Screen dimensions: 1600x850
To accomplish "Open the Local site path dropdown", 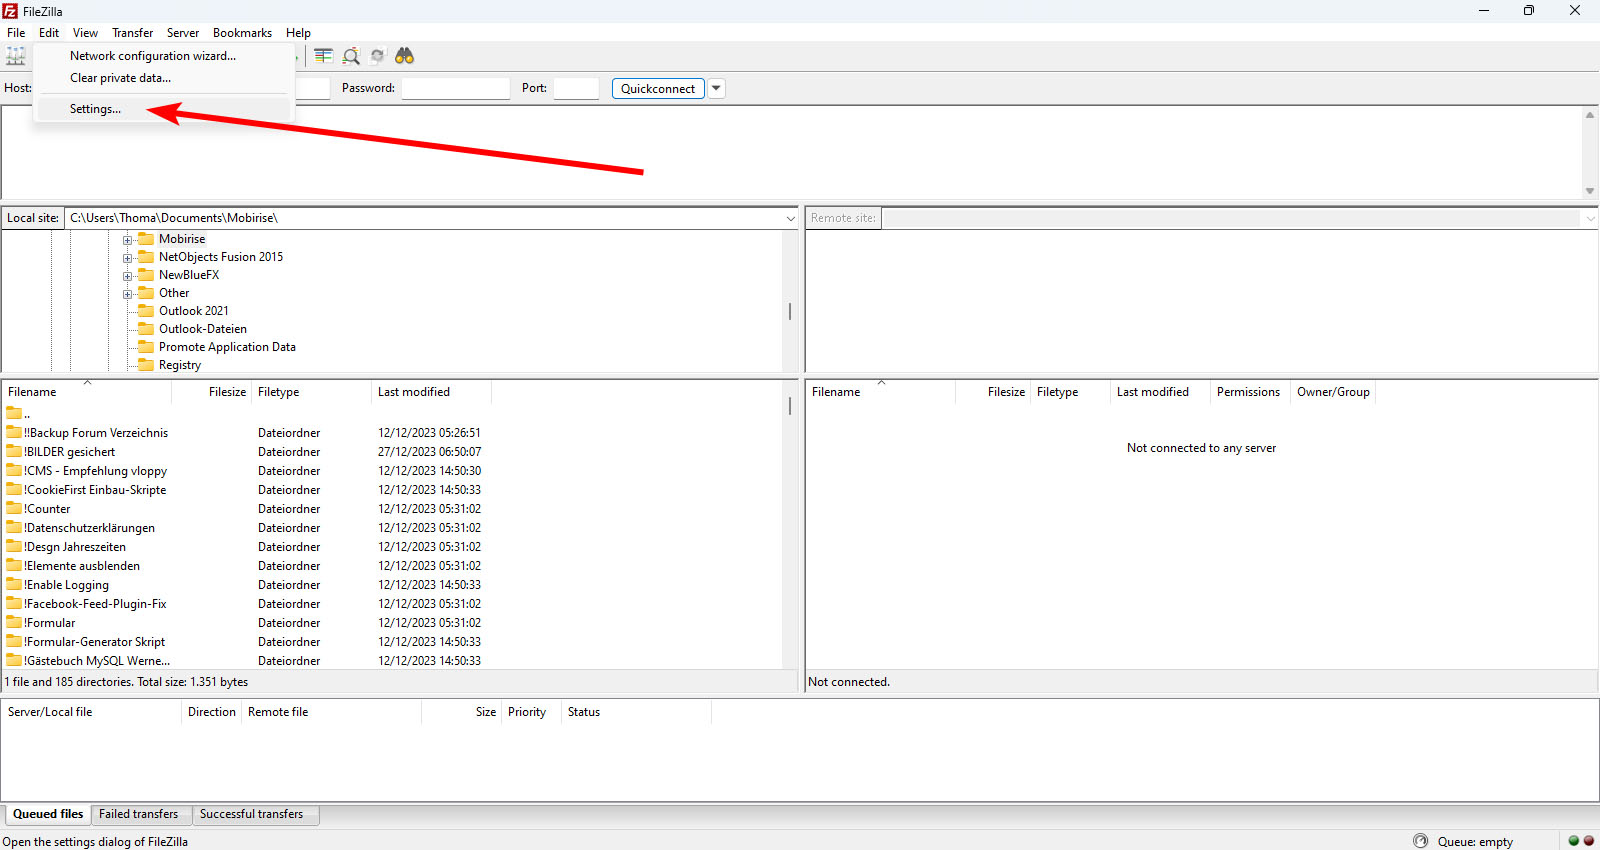I will coord(790,218).
